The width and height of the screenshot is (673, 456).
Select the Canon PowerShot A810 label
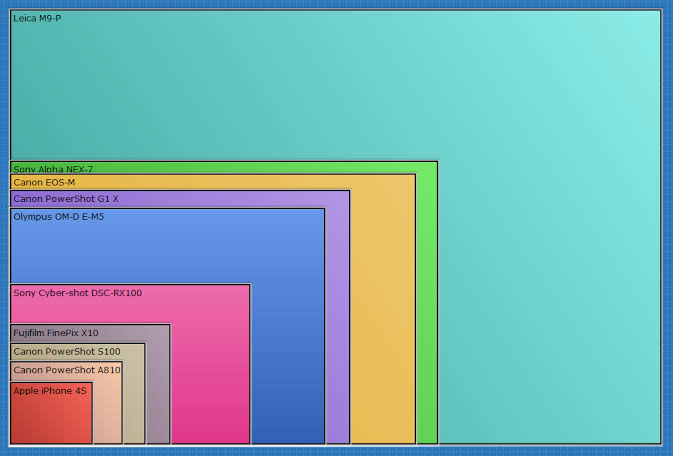67,370
